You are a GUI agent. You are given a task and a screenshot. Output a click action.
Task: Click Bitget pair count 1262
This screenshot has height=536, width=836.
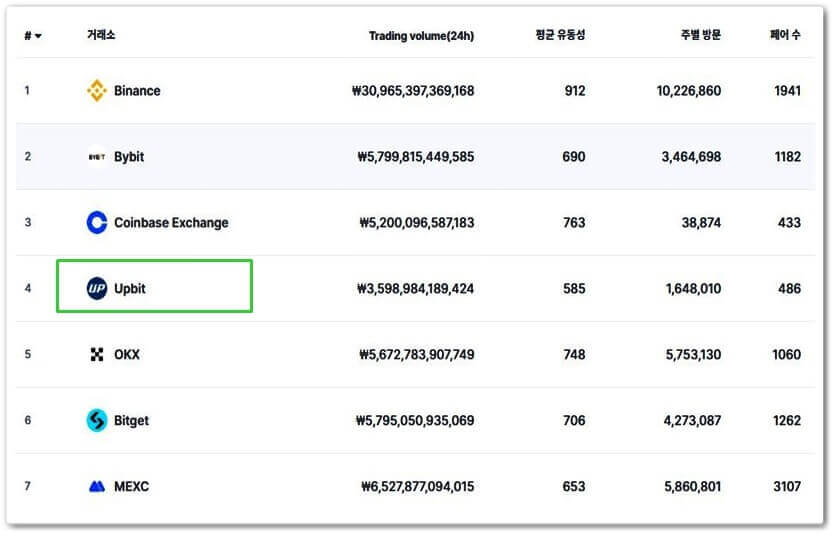[x=787, y=421]
